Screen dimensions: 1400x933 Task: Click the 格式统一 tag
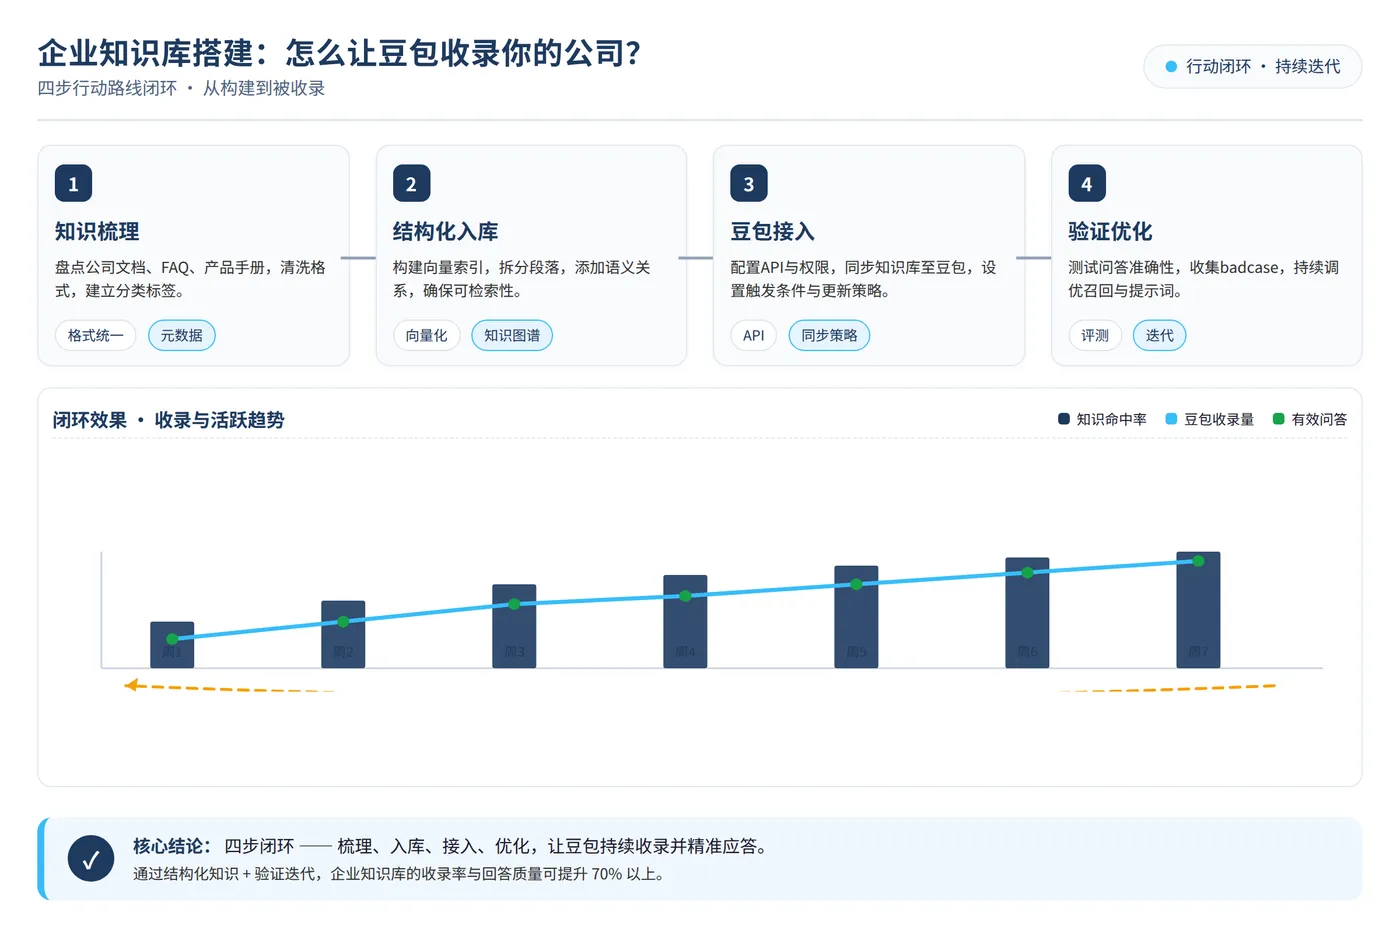(x=96, y=336)
